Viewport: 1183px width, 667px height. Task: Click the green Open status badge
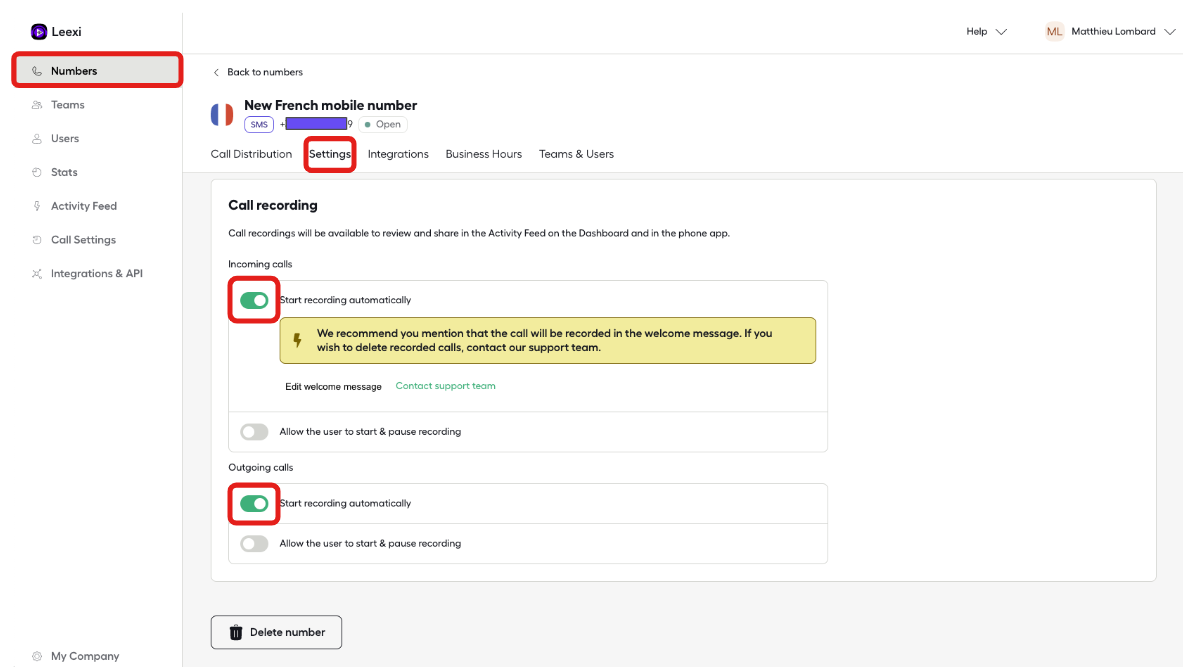tap(383, 124)
